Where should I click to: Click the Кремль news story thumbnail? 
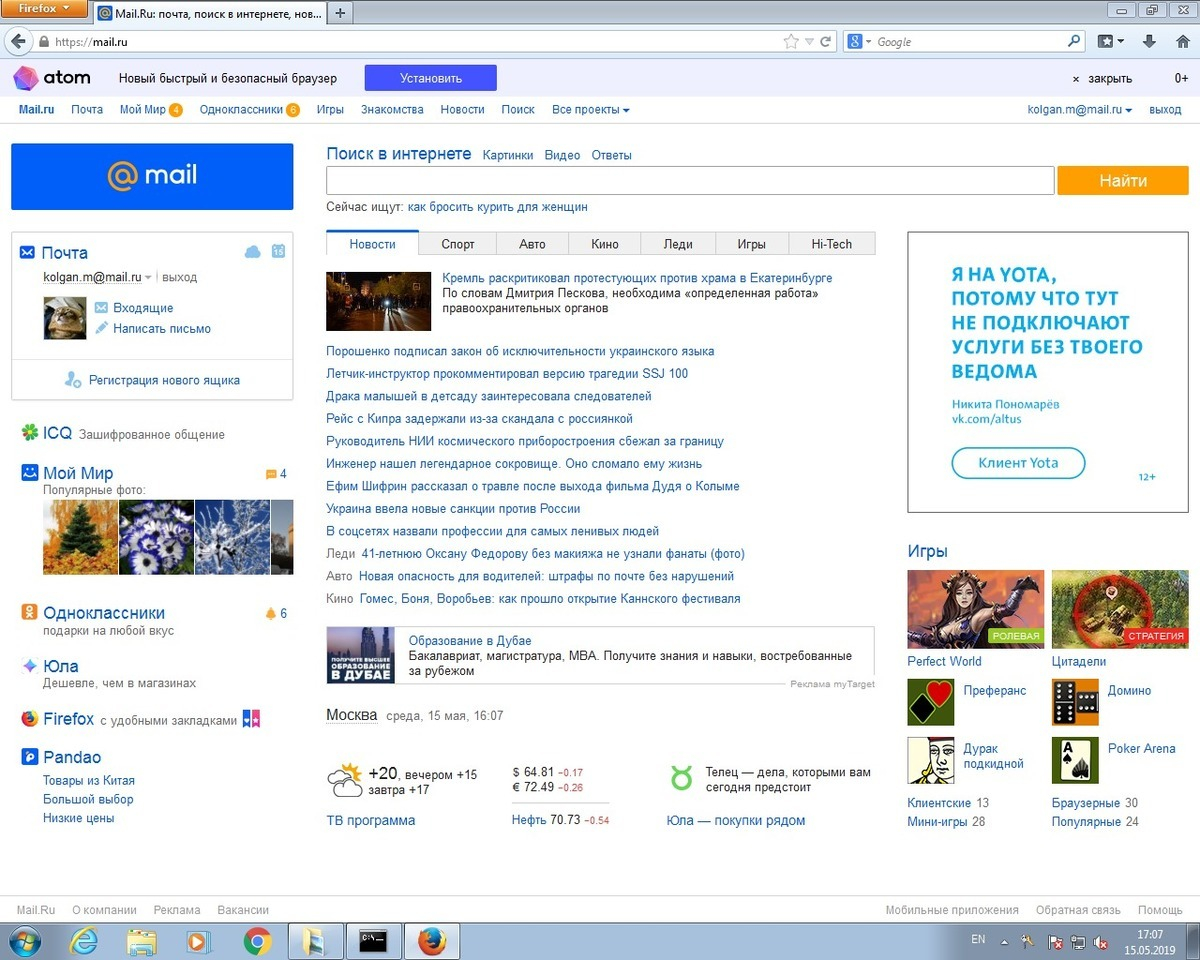tap(379, 300)
